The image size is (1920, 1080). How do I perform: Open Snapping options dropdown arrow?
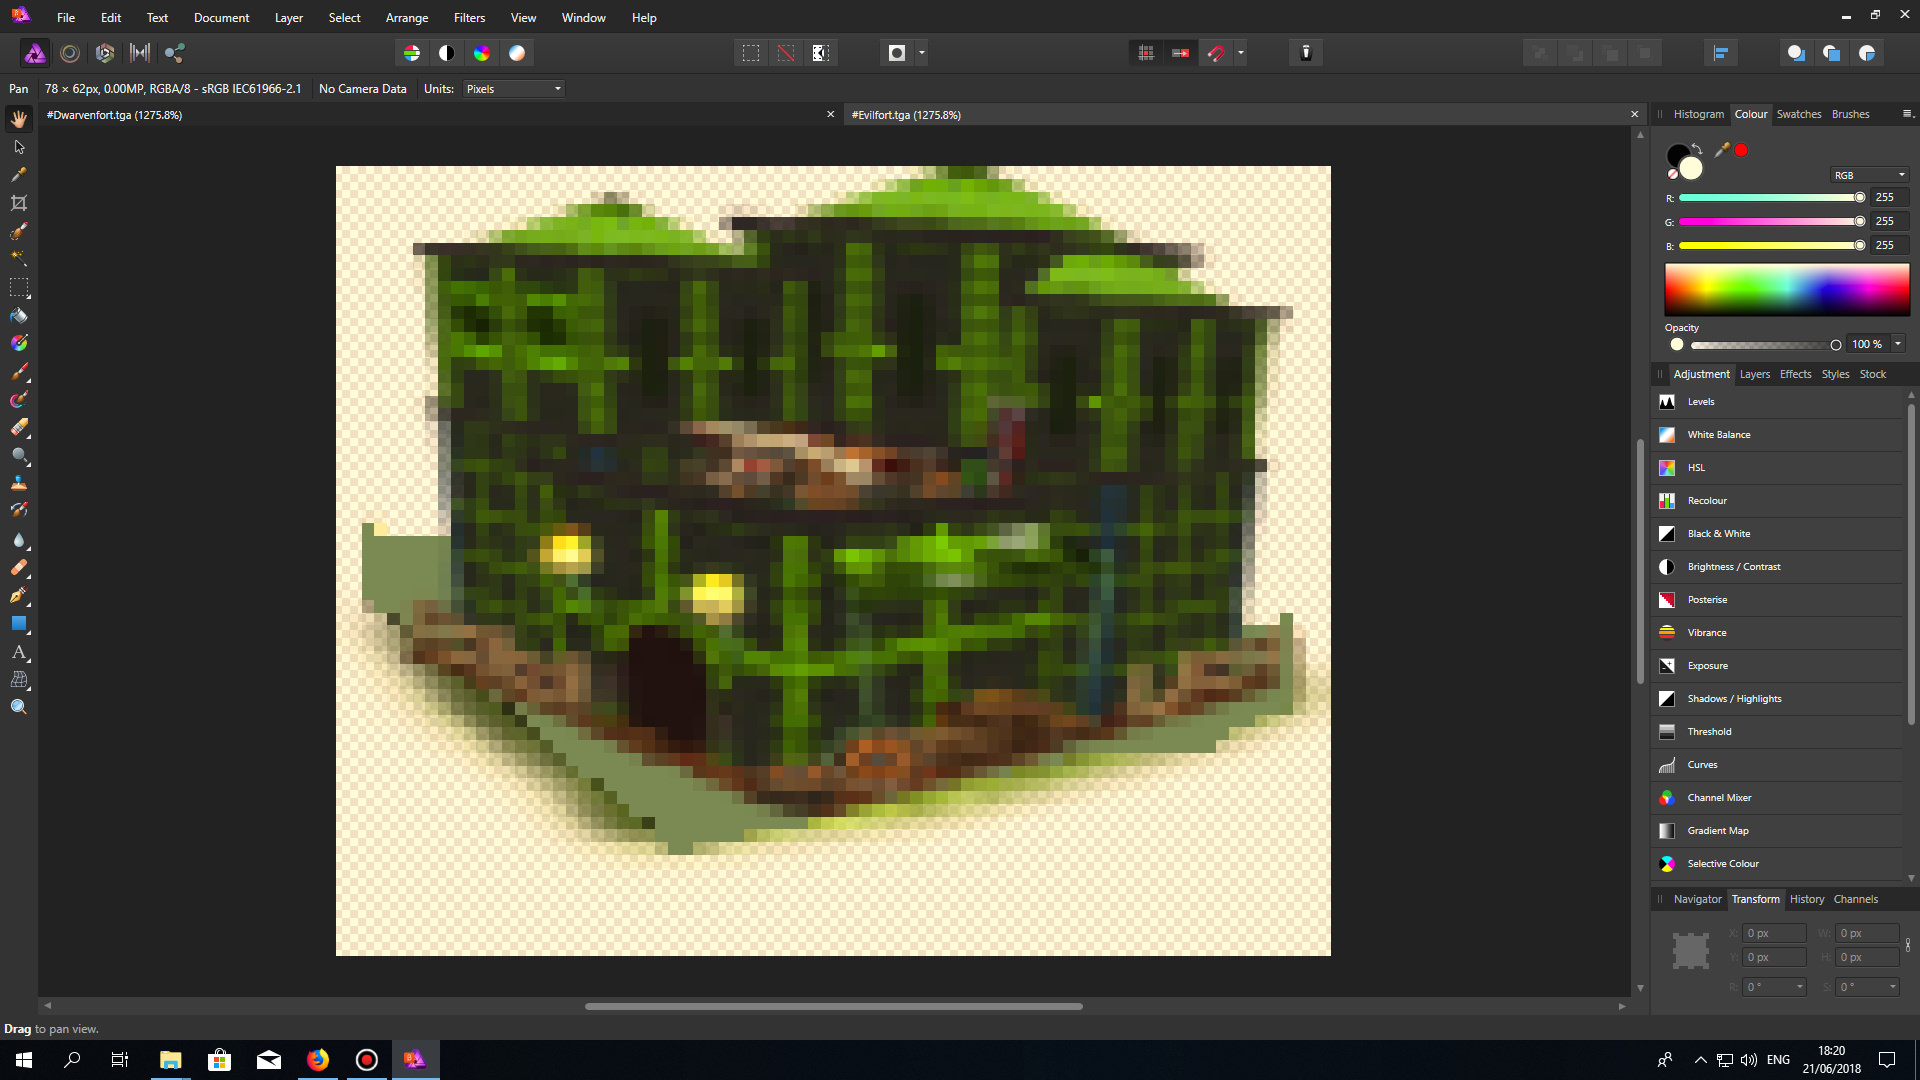tap(1241, 53)
